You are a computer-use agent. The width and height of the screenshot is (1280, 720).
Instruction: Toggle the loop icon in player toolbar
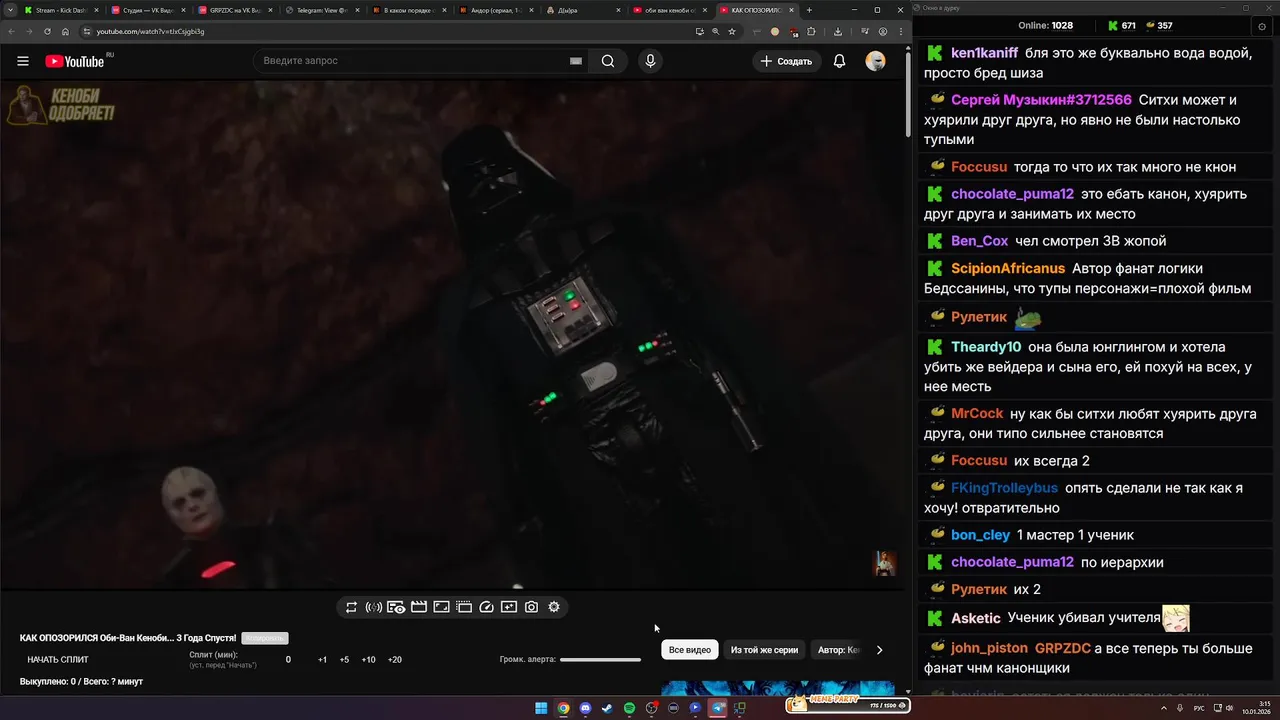pyautogui.click(x=351, y=607)
